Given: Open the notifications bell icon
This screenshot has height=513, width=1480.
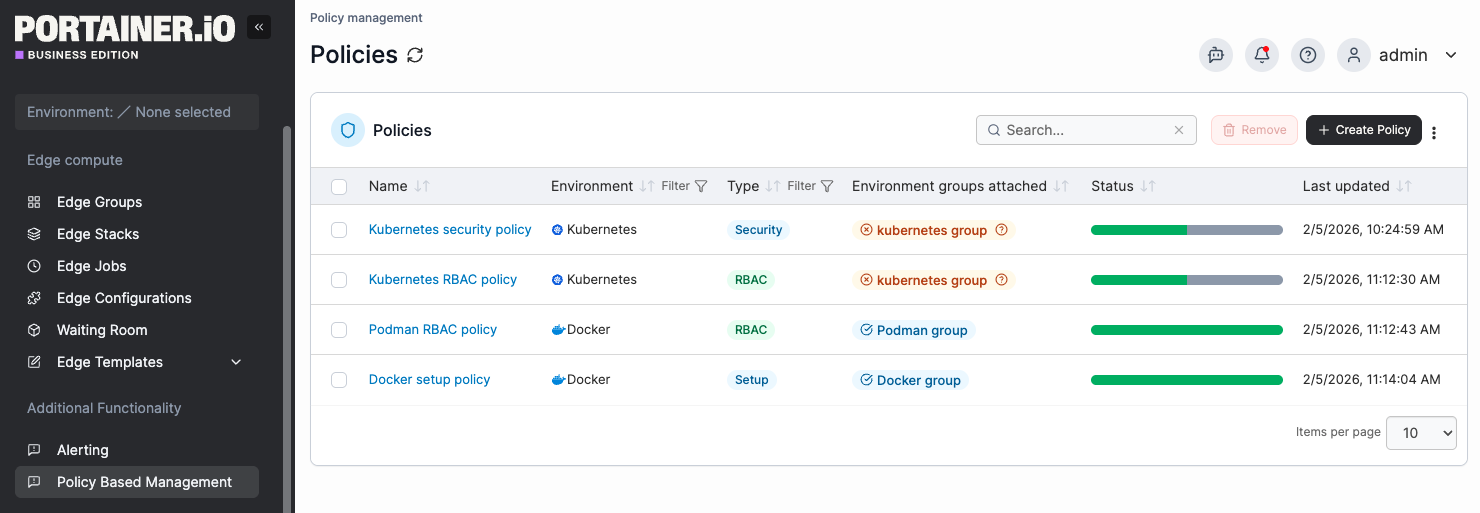Looking at the screenshot, I should (1262, 55).
